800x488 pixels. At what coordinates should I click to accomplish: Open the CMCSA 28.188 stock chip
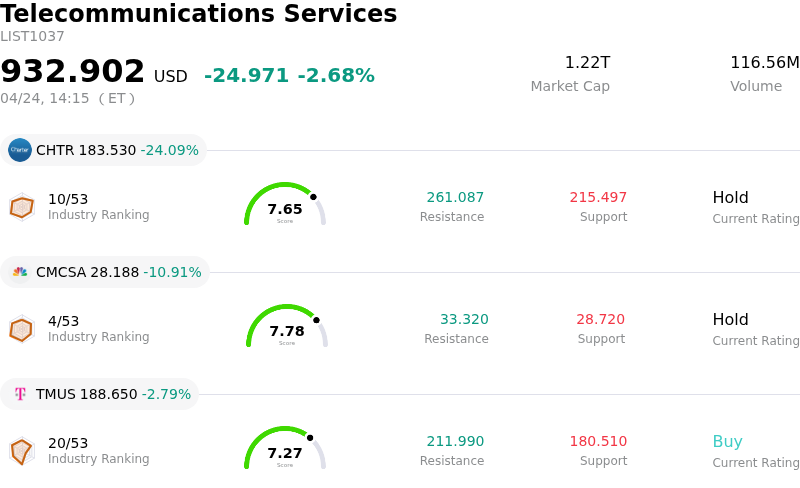pos(105,272)
